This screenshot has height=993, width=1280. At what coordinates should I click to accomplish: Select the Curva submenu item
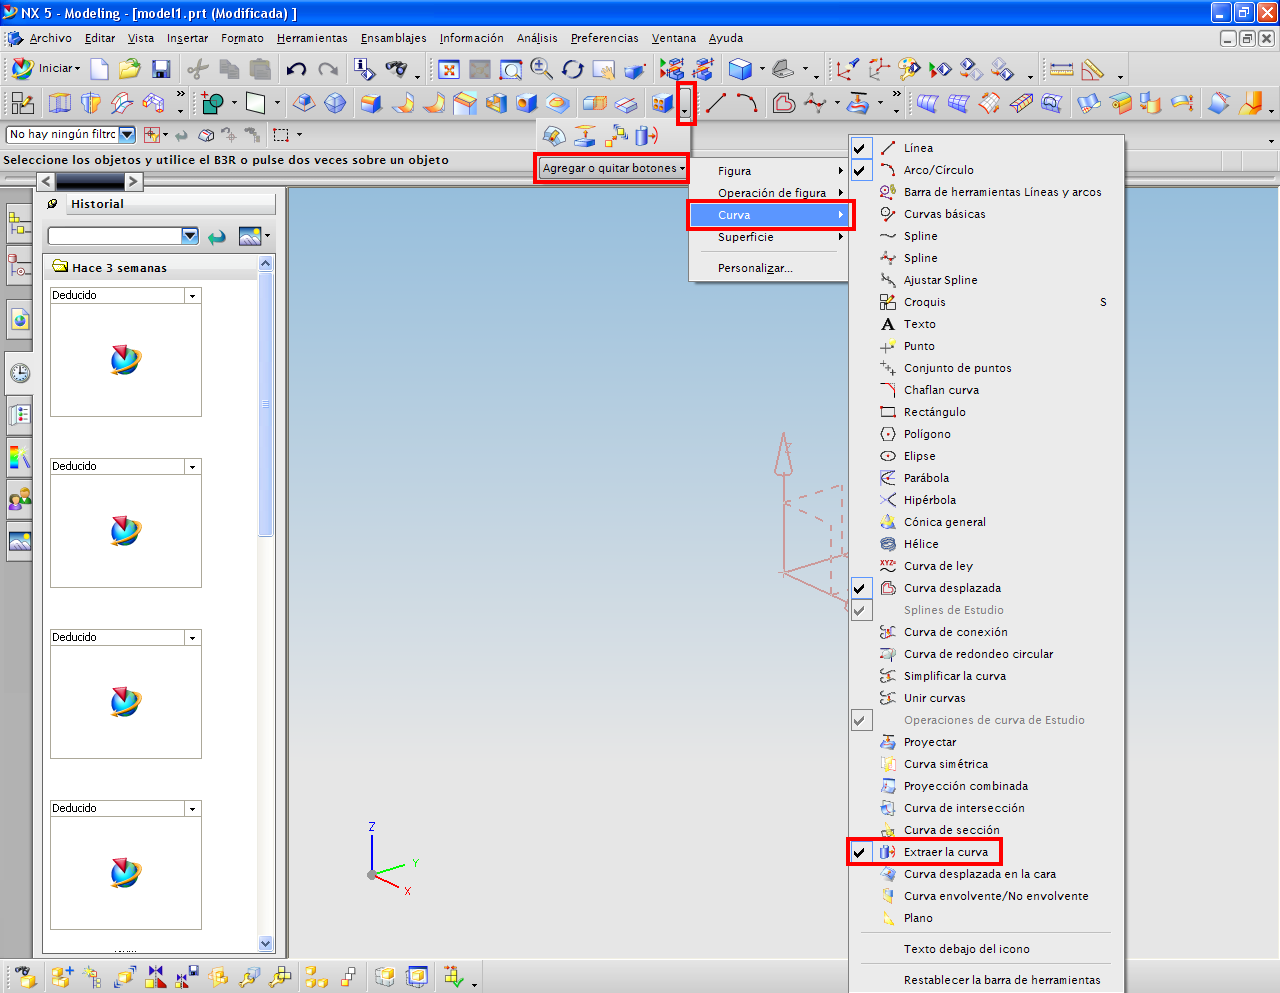[769, 215]
